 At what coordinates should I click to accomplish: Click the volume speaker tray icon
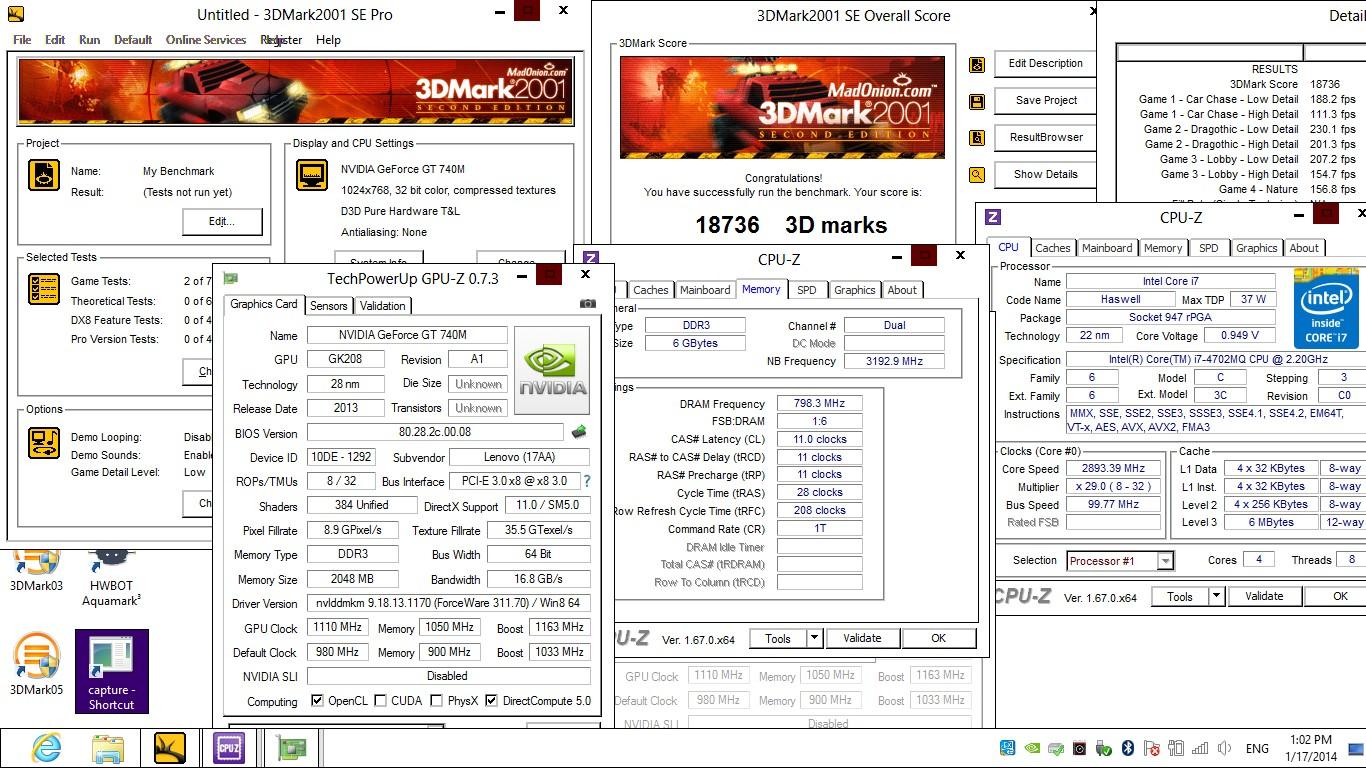coord(1225,748)
